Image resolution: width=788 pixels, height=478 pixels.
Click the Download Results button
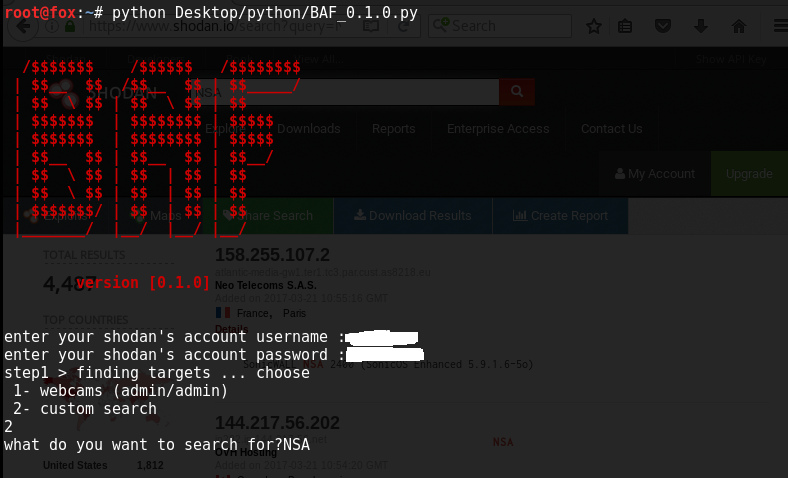point(413,216)
